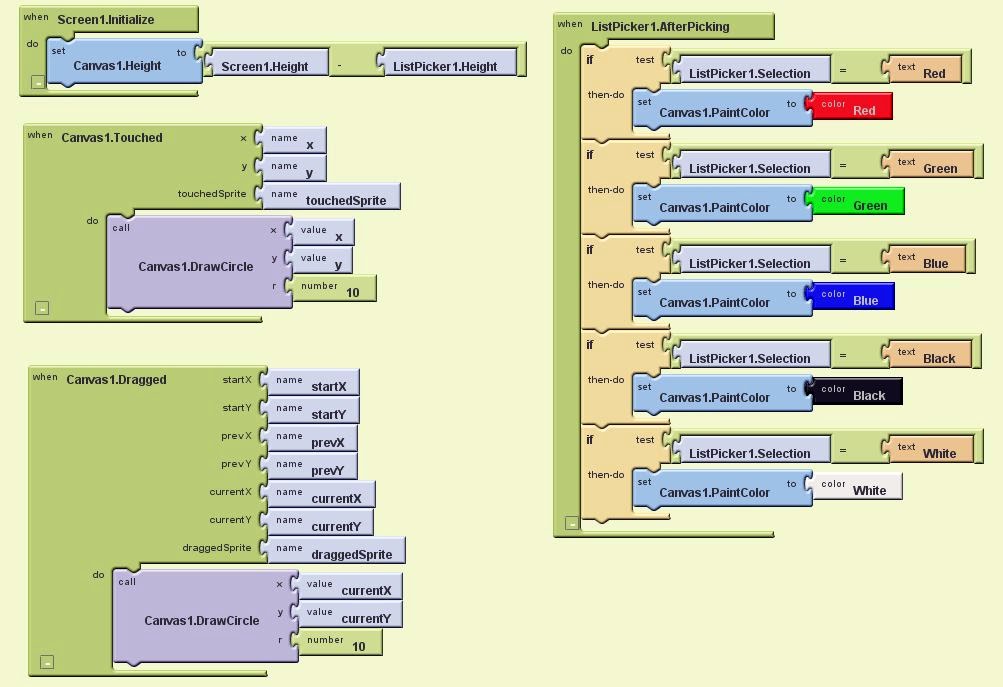Click the ListPicker1.Height value block
Image resolution: width=1003 pixels, height=687 pixels.
(446, 64)
